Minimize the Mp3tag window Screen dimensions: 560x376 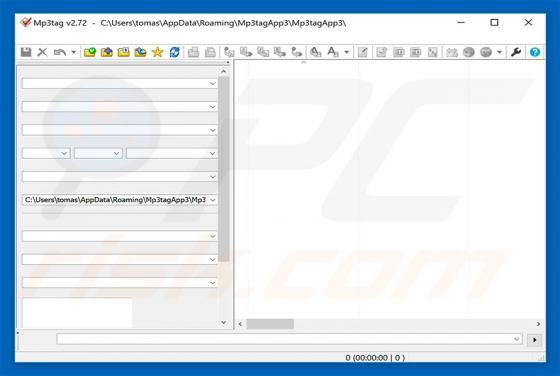tap(461, 22)
